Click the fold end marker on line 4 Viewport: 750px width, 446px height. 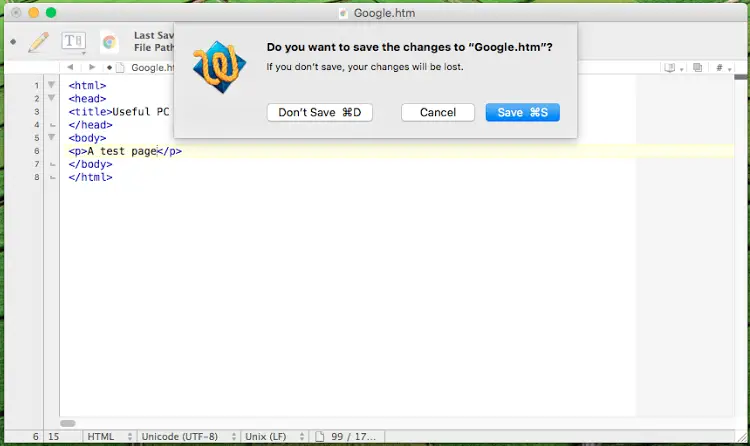[53, 125]
